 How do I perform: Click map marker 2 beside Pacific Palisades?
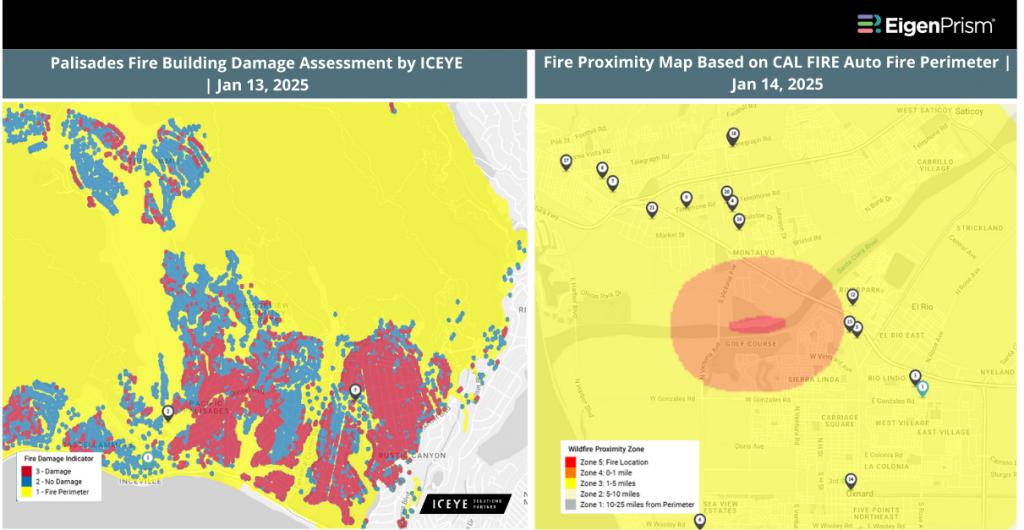pos(168,413)
